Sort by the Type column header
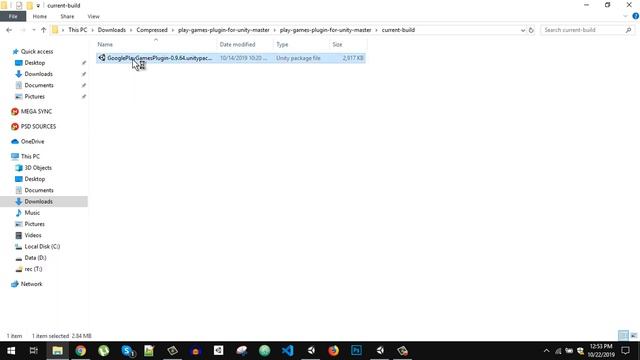The height and width of the screenshot is (360, 640). click(302, 44)
